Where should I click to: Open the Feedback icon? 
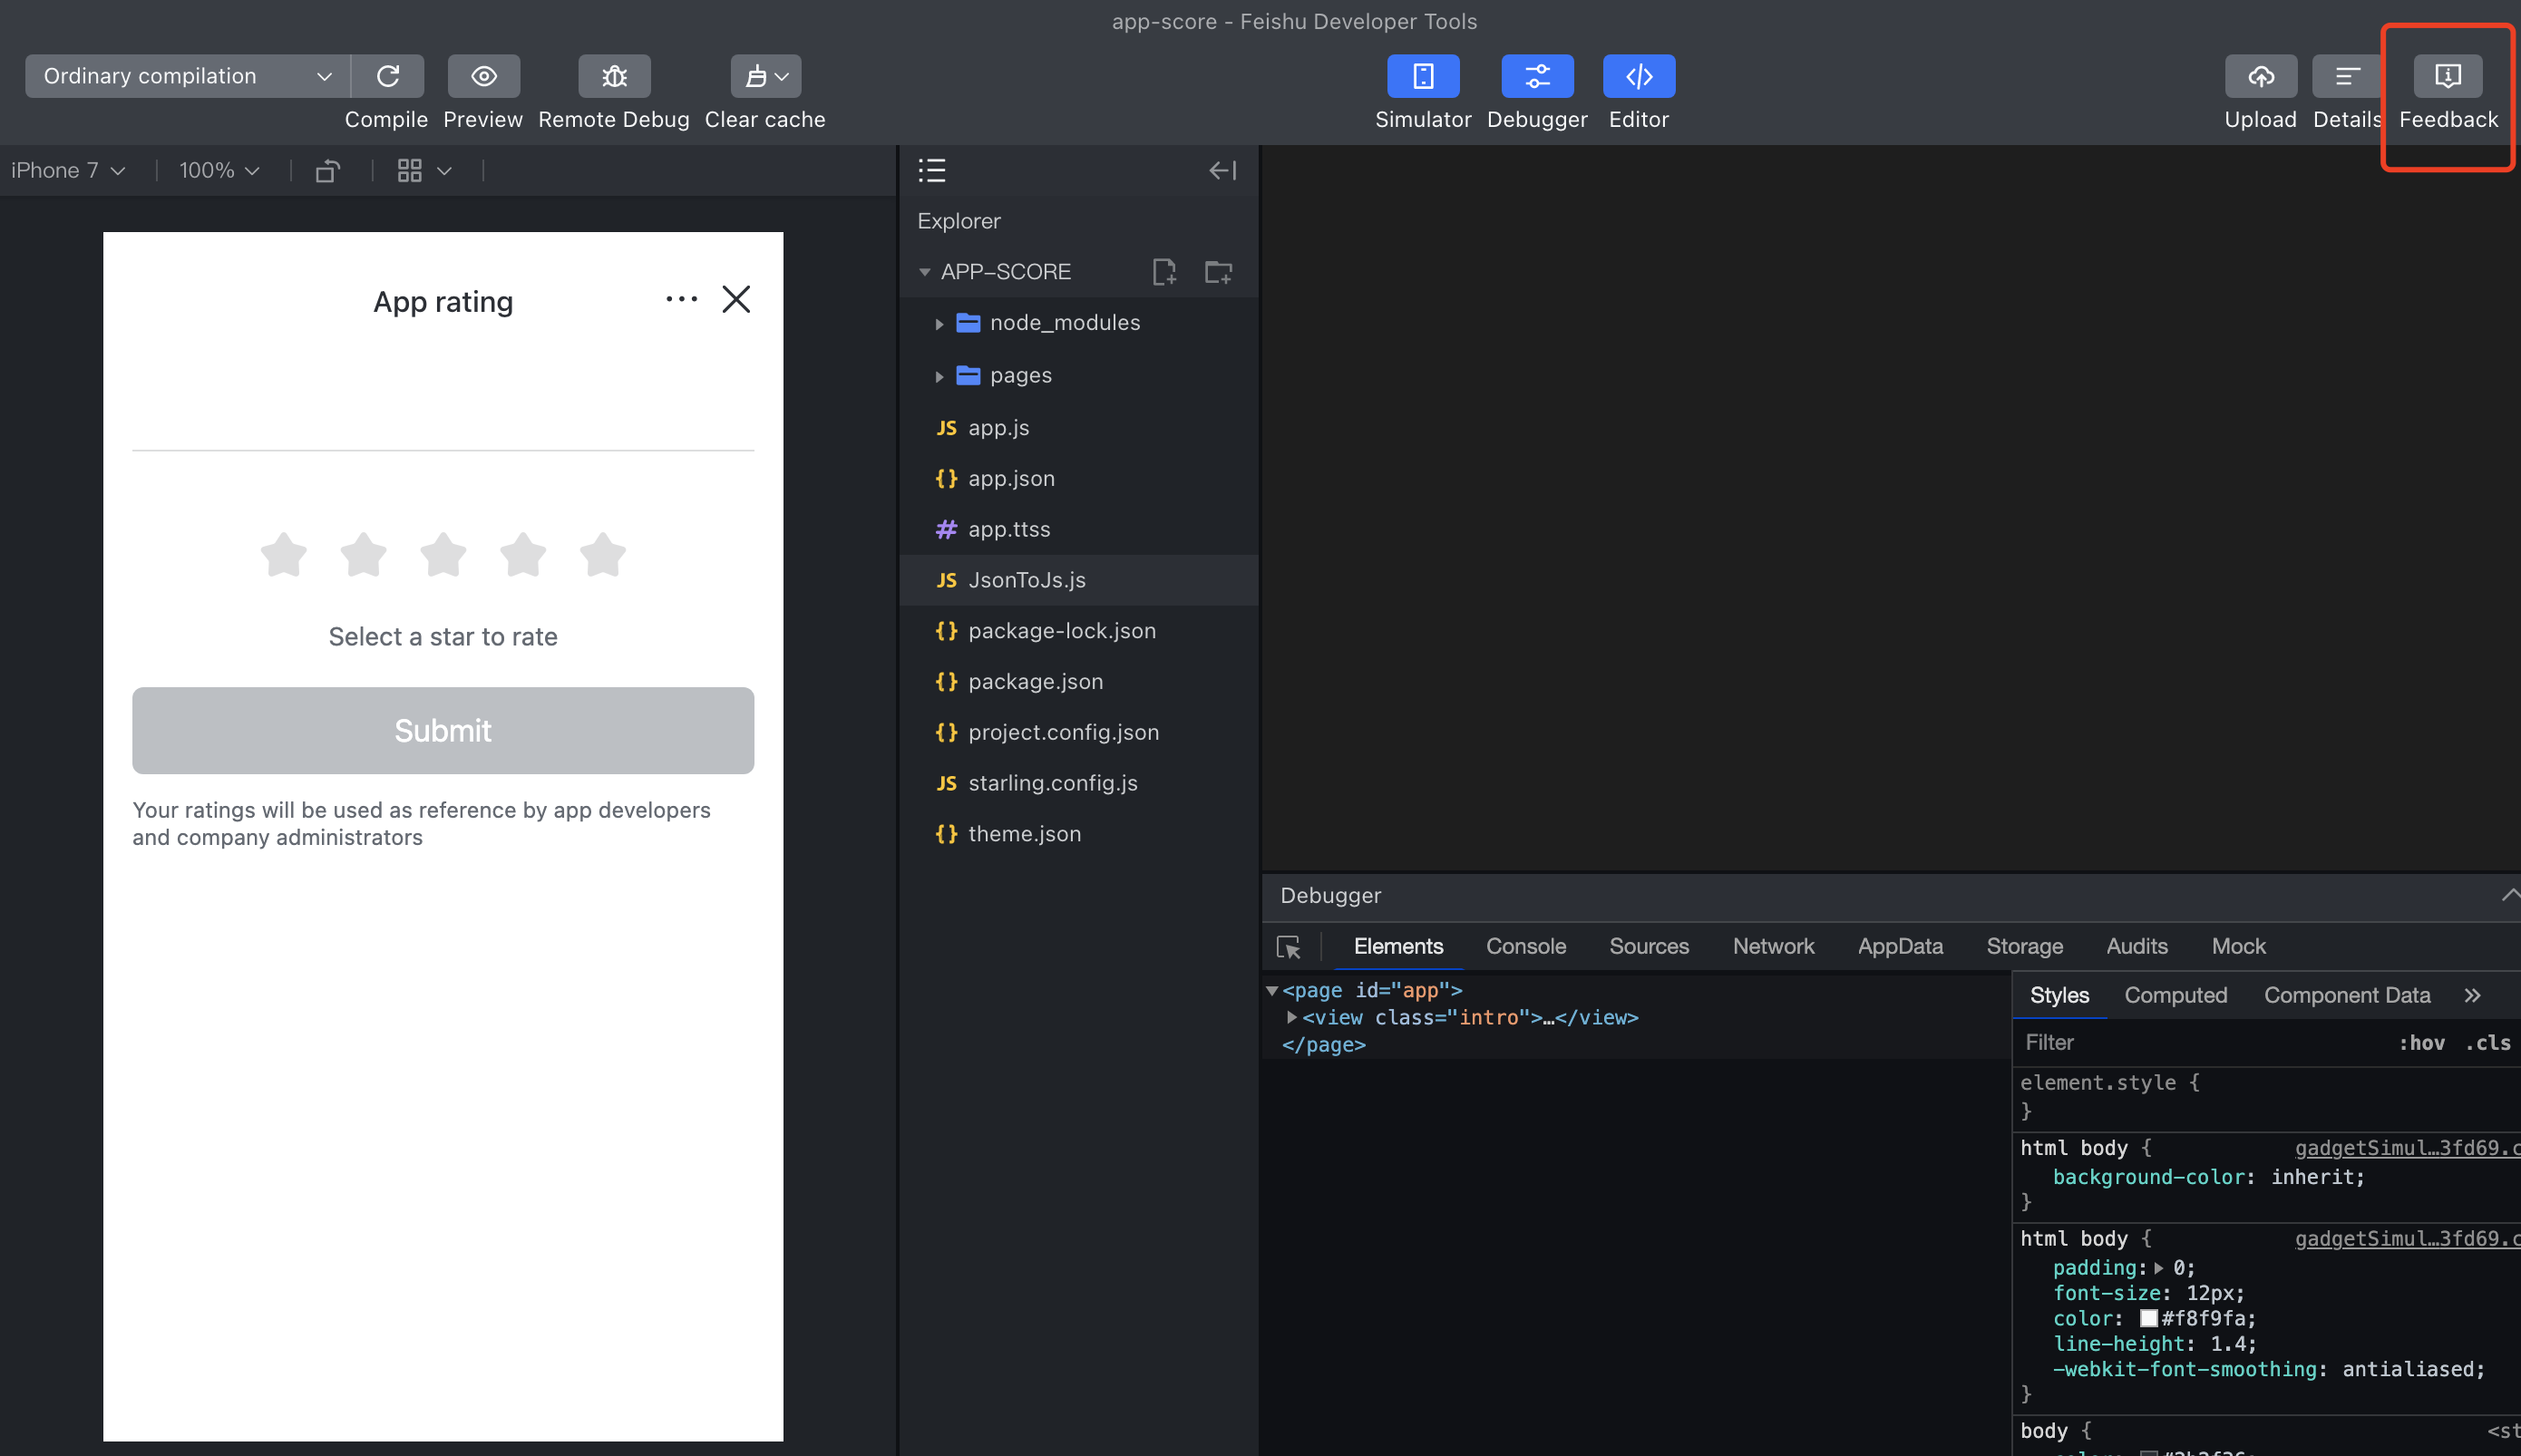coord(2447,76)
